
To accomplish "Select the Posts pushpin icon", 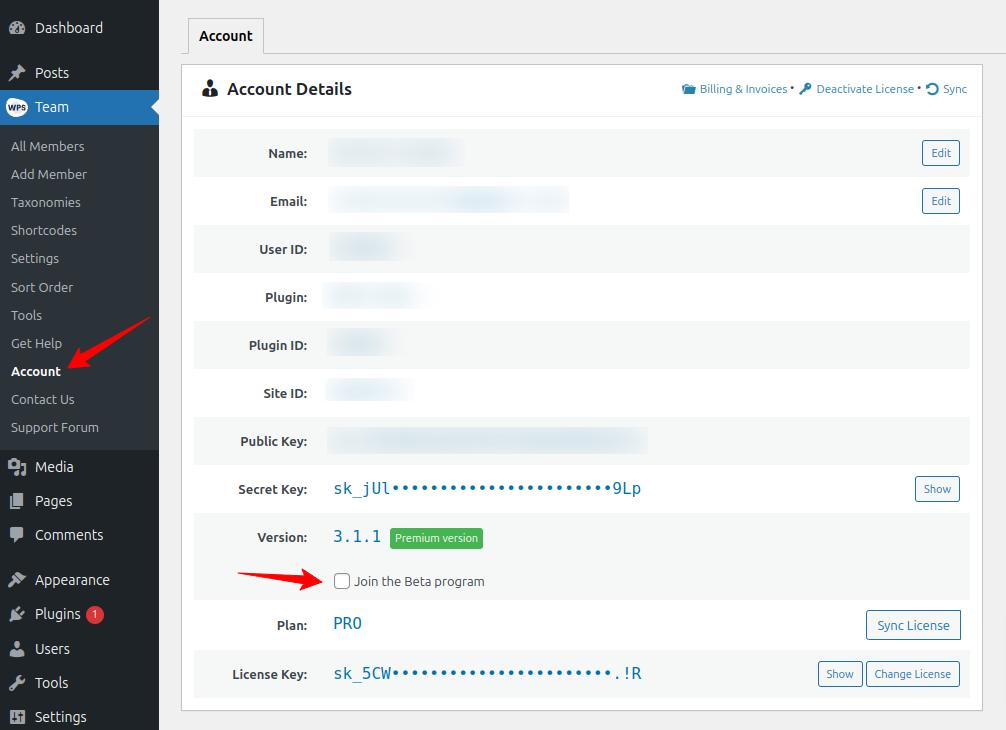I will pyautogui.click(x=19, y=72).
